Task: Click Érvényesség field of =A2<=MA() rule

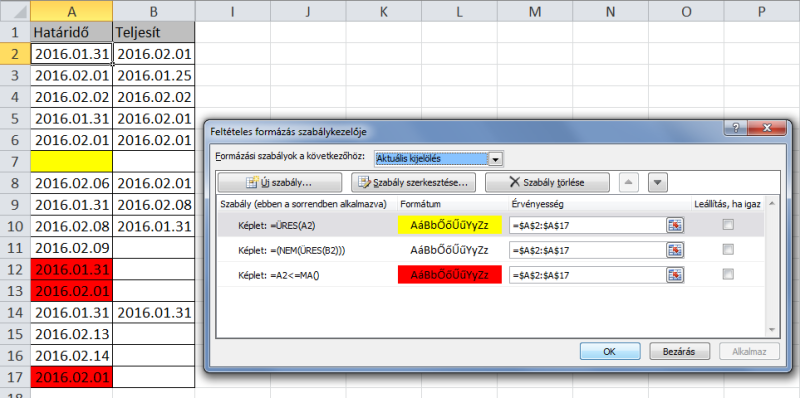Action: 588,276
